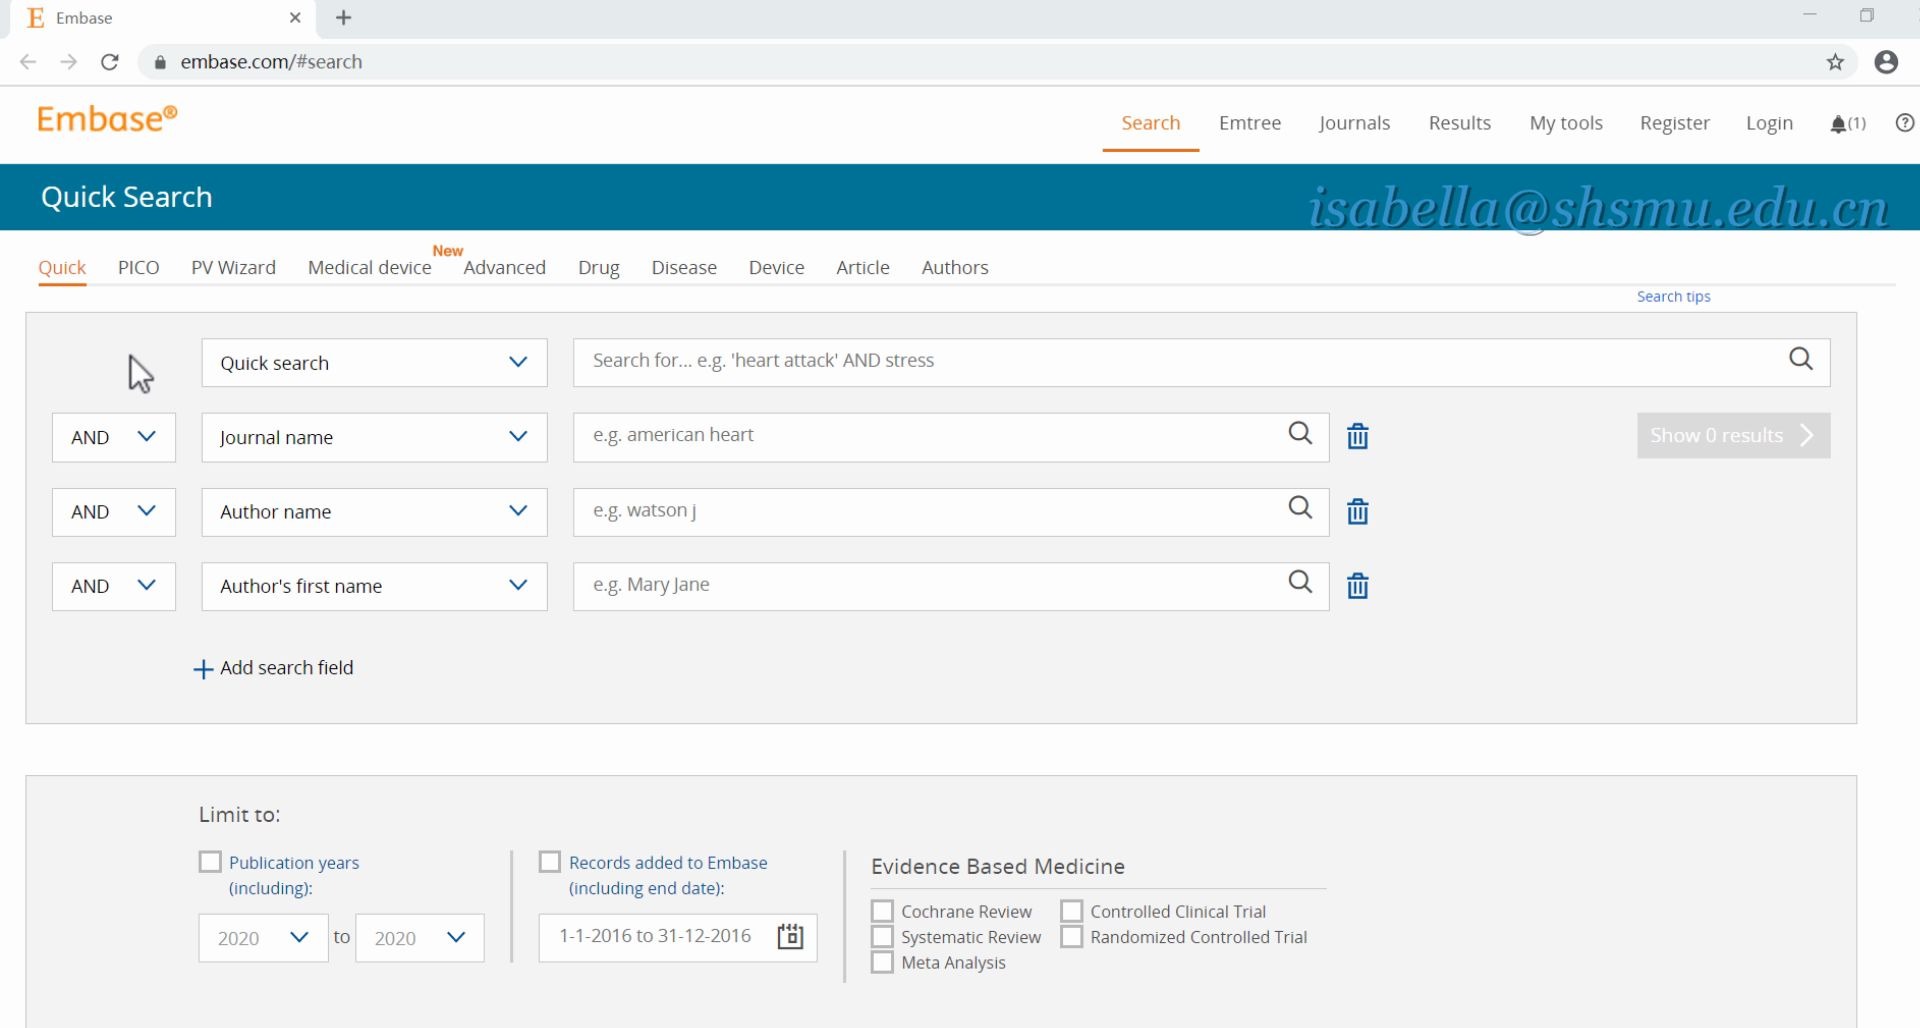
Task: Switch to the Authors search tab
Action: [x=955, y=267]
